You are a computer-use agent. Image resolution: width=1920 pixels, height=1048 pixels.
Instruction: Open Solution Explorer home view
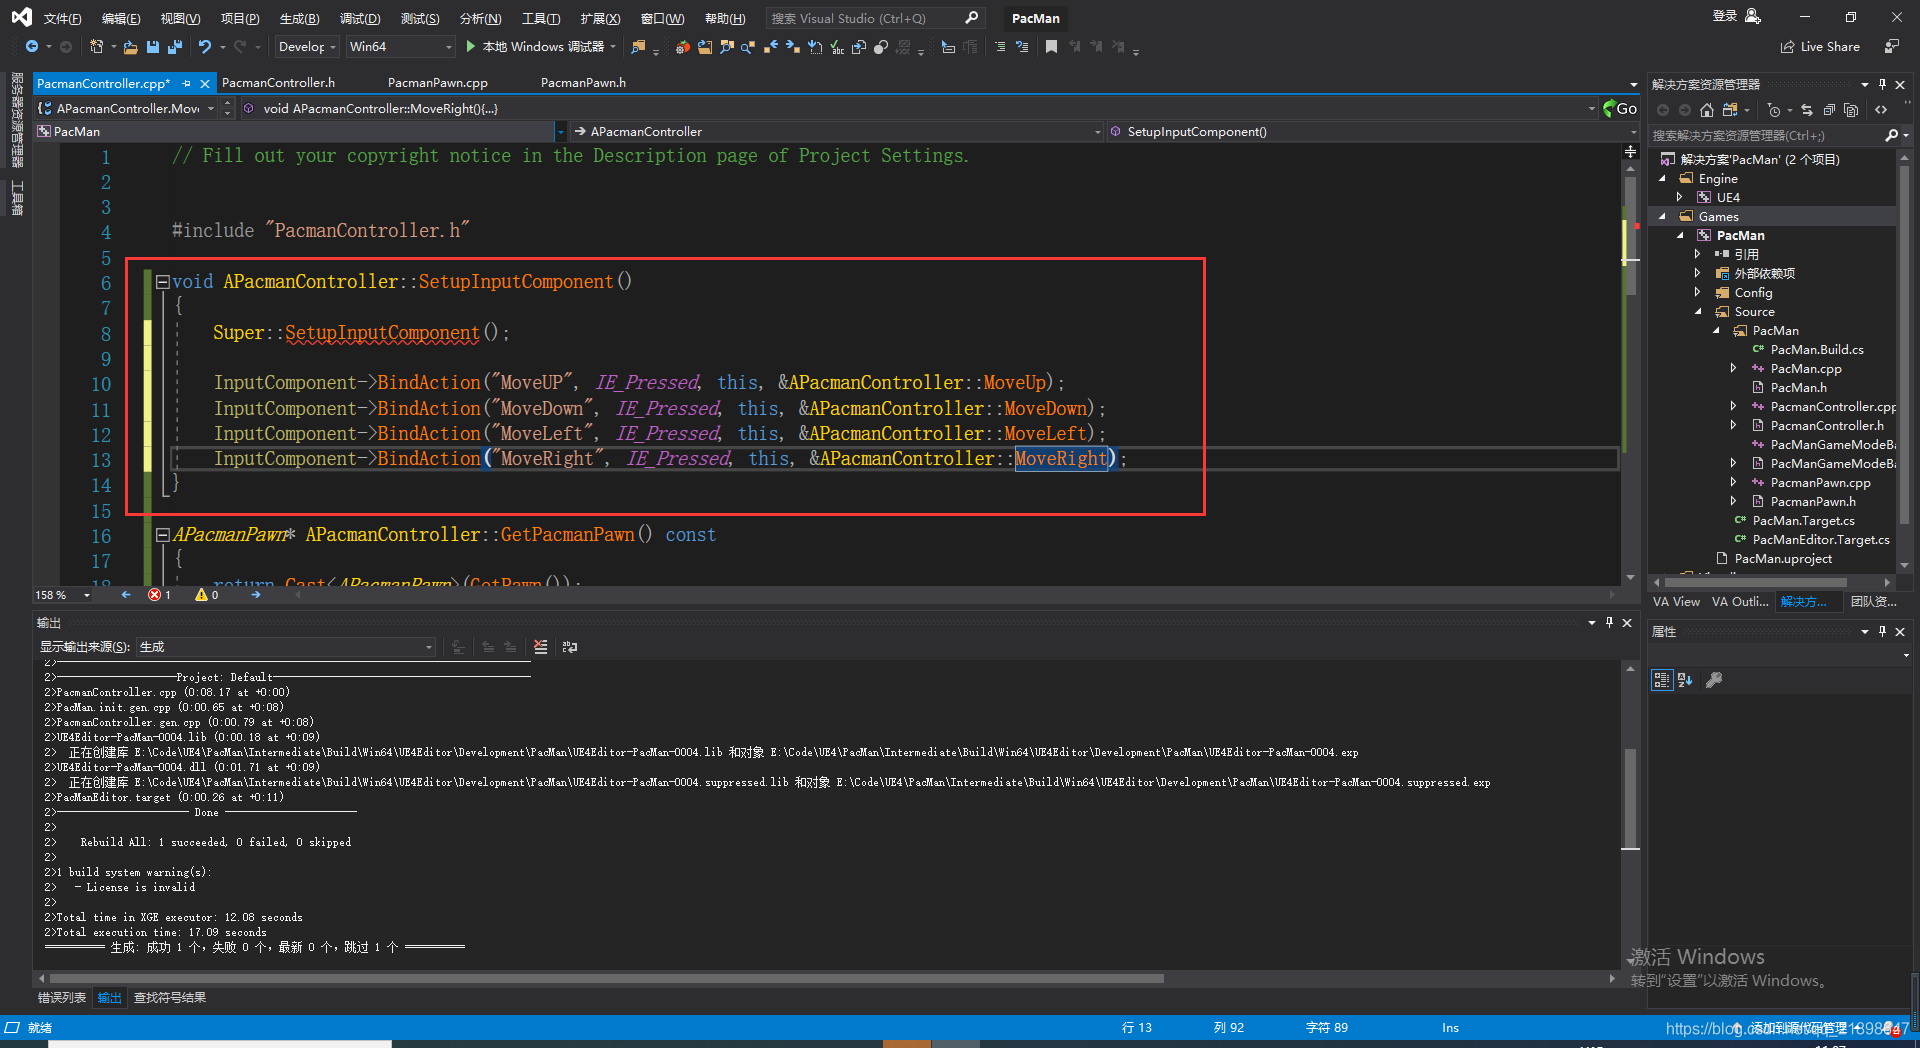click(x=1707, y=110)
